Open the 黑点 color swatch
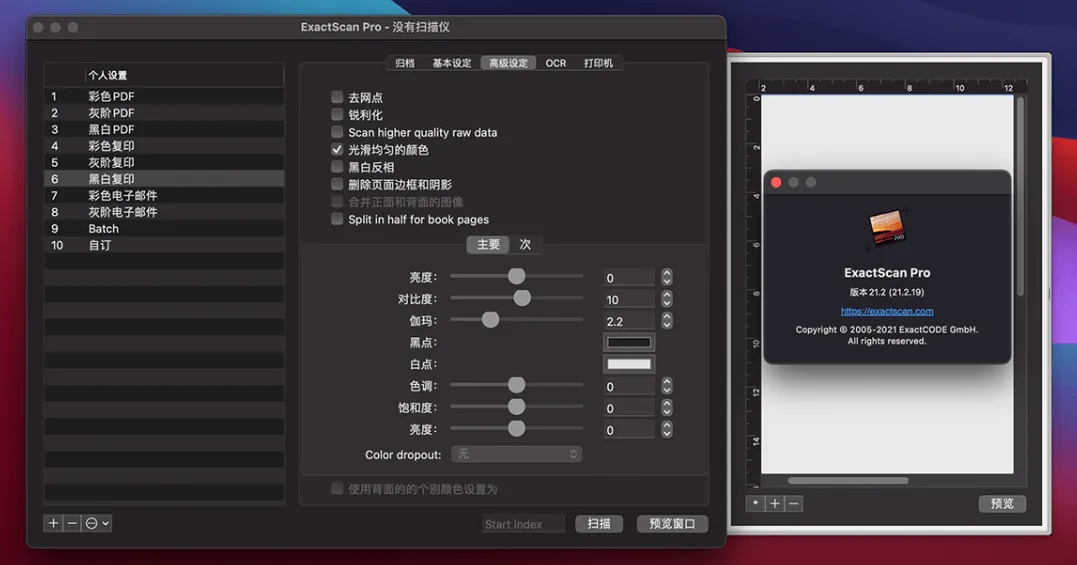Viewport: 1077px width, 565px height. coord(628,343)
